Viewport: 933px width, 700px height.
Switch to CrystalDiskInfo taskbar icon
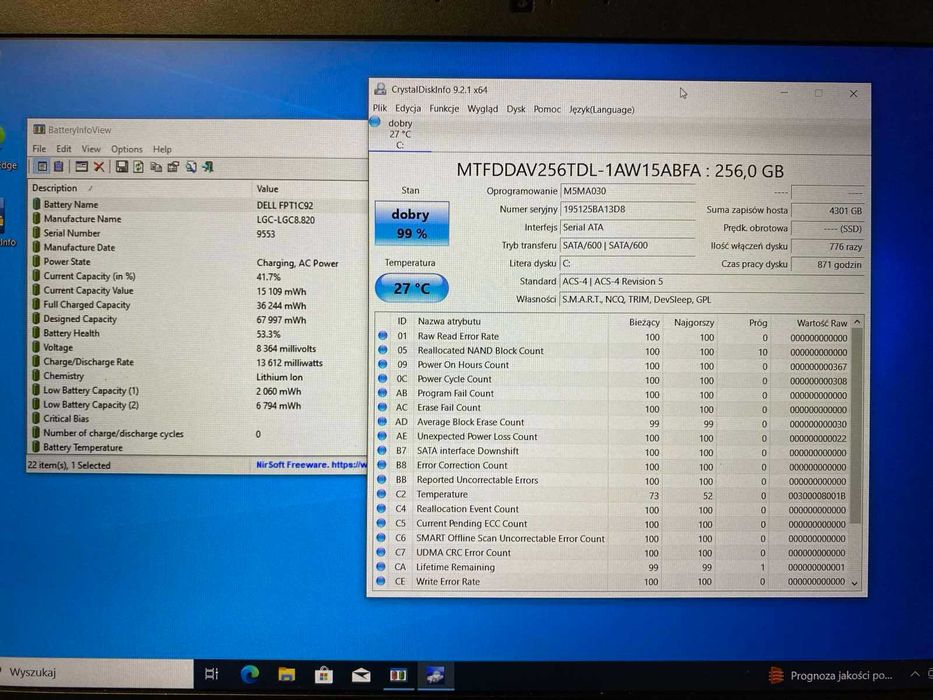pos(435,675)
